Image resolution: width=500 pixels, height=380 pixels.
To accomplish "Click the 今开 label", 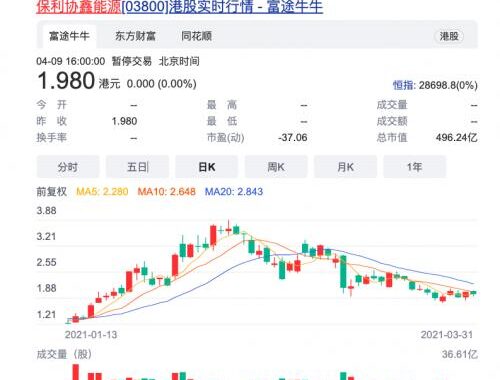I will (x=52, y=105).
